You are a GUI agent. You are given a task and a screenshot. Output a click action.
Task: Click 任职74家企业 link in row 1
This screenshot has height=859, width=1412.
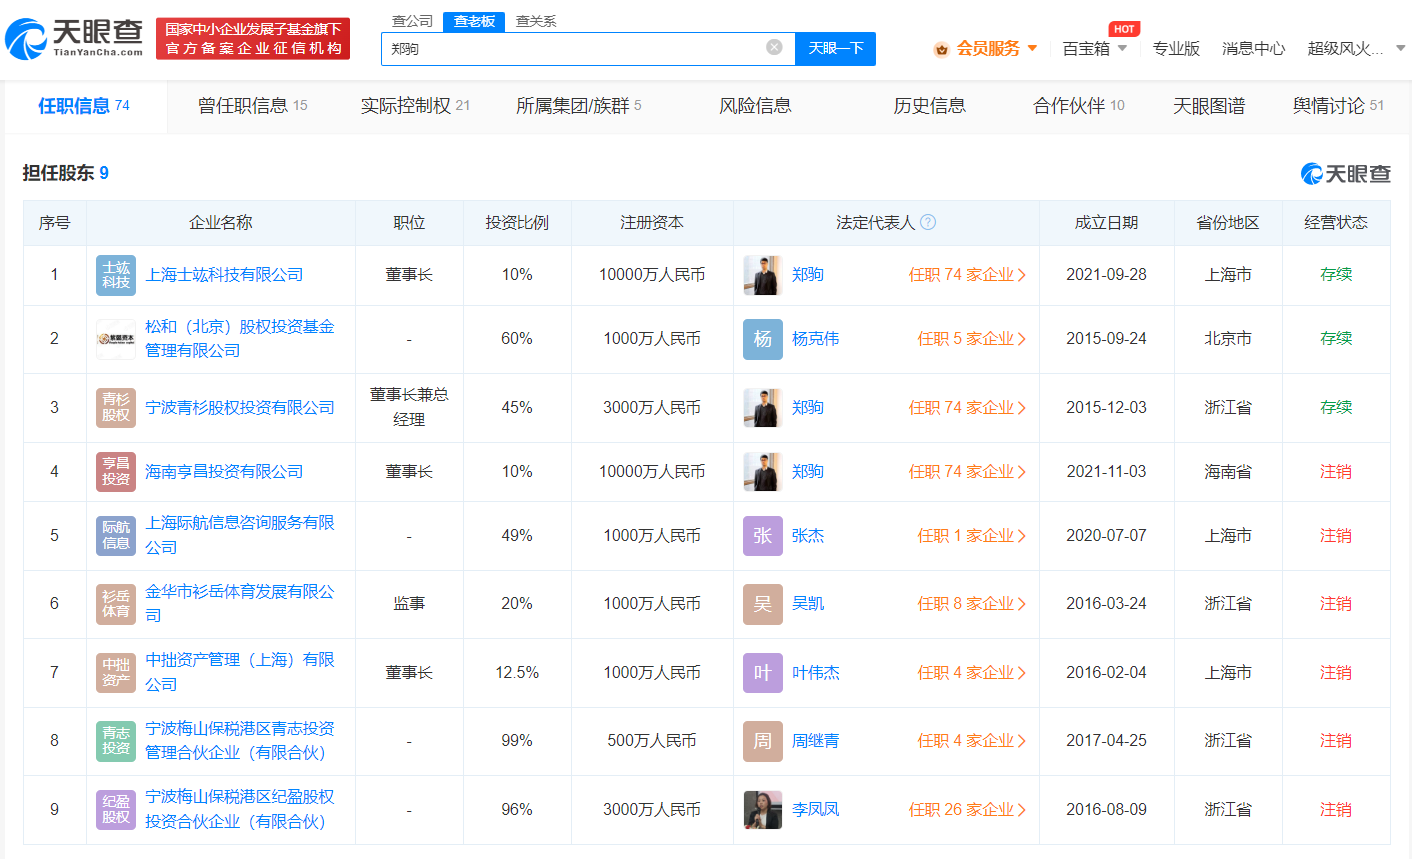(968, 273)
